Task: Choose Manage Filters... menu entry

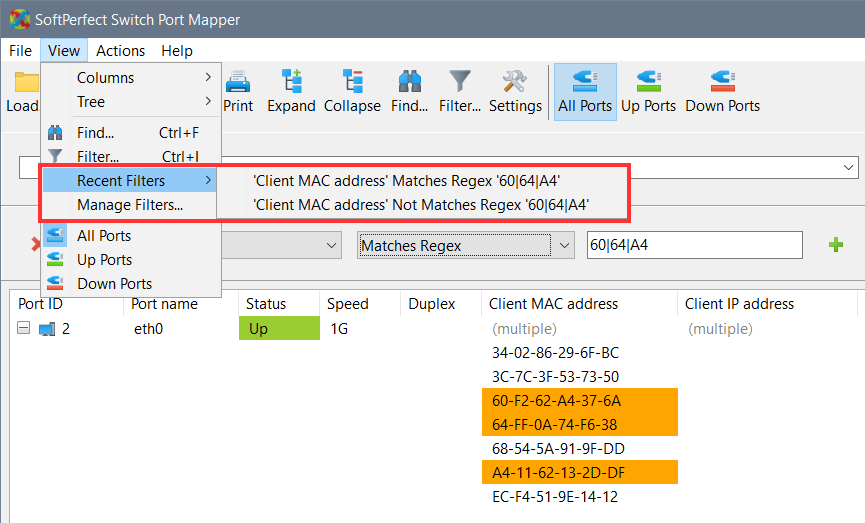Action: pos(129,205)
